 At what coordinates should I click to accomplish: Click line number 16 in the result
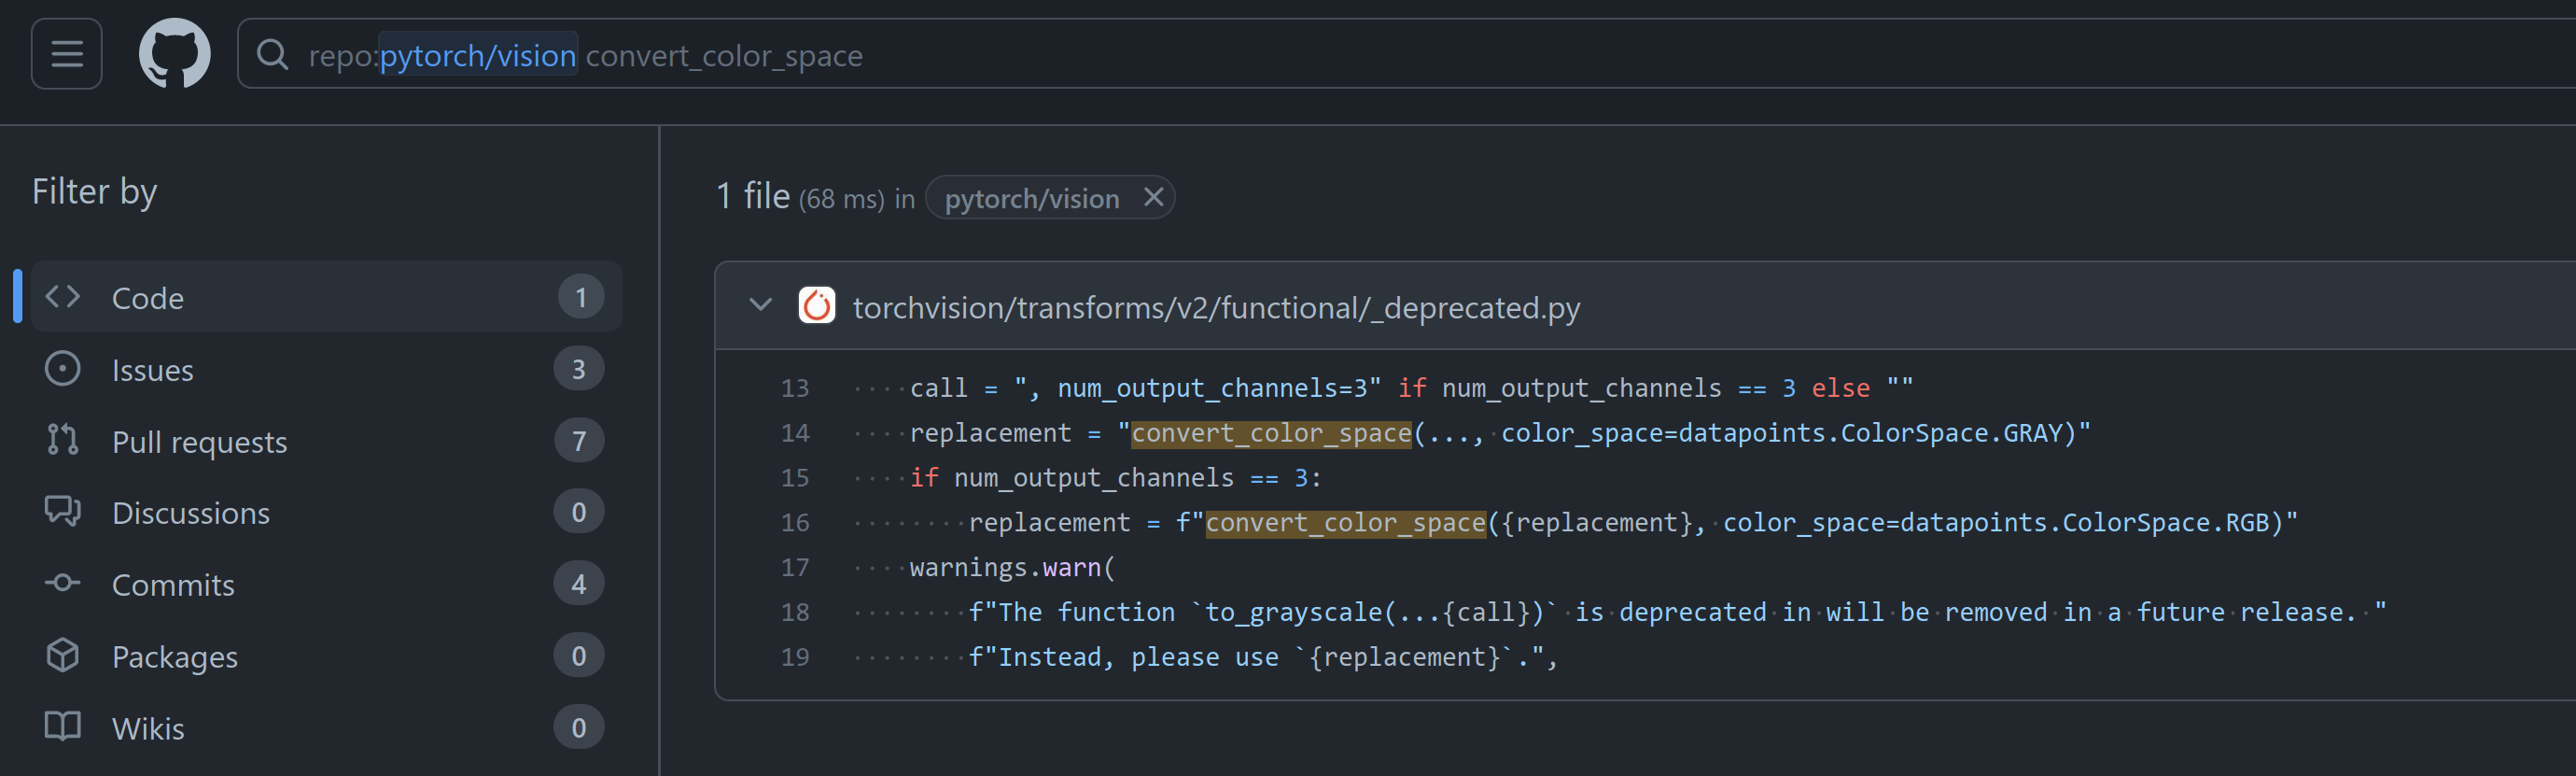click(795, 523)
